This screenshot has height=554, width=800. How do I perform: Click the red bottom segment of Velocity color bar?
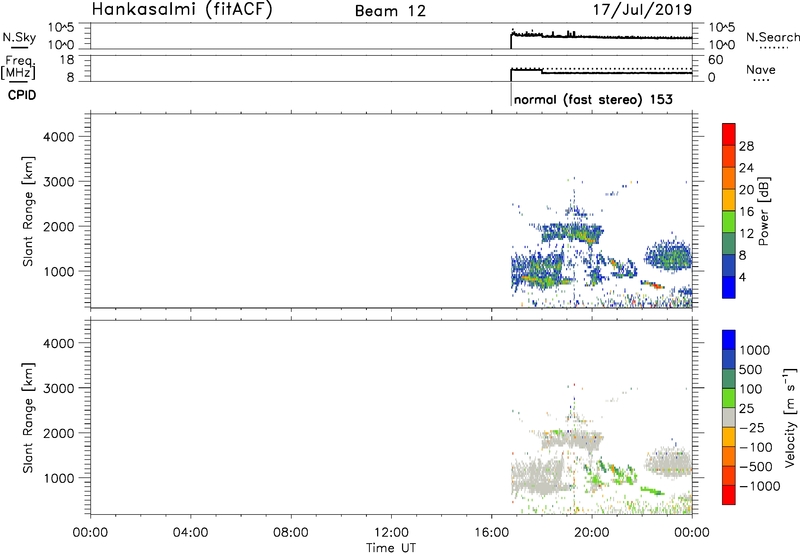pos(729,494)
